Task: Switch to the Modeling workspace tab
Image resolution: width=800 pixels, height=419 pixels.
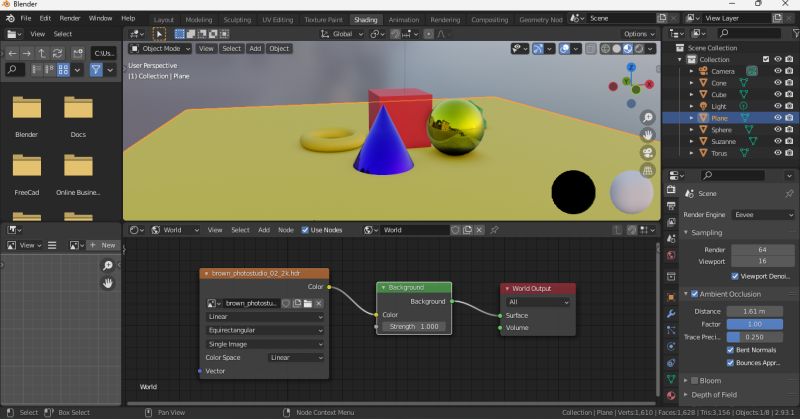Action: point(198,19)
